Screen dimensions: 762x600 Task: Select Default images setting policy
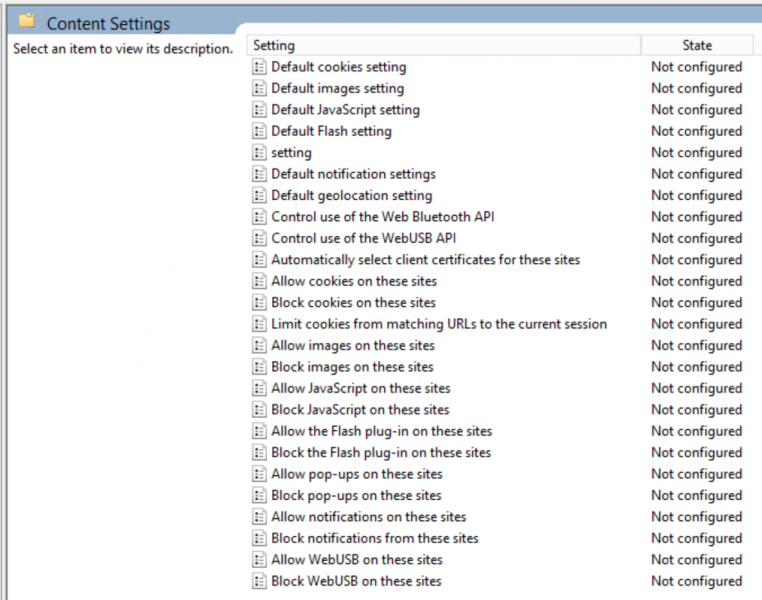click(x=337, y=88)
